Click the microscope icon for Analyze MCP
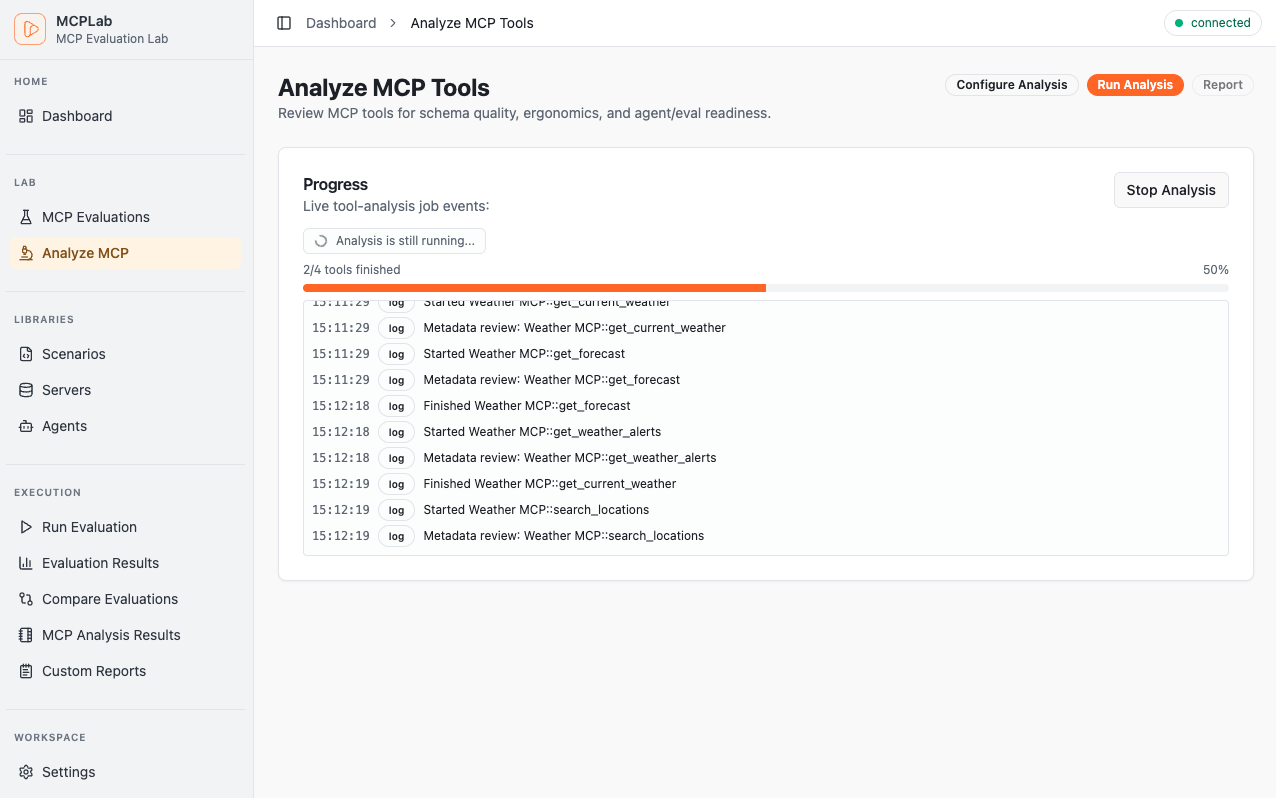 (x=27, y=252)
